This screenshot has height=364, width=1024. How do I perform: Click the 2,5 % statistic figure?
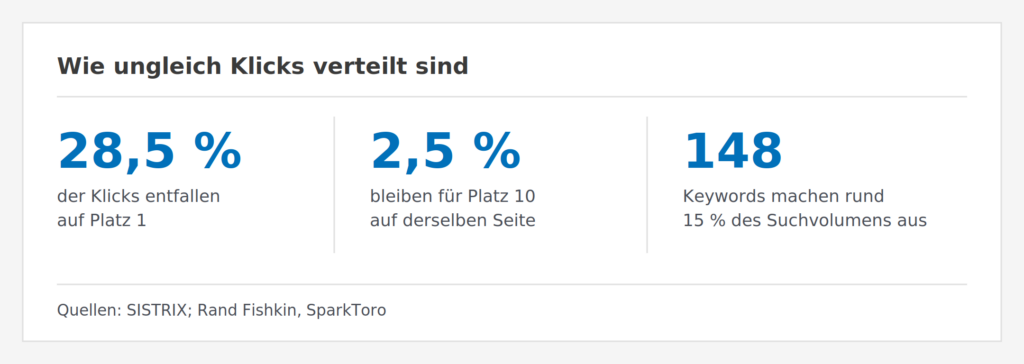click(445, 152)
